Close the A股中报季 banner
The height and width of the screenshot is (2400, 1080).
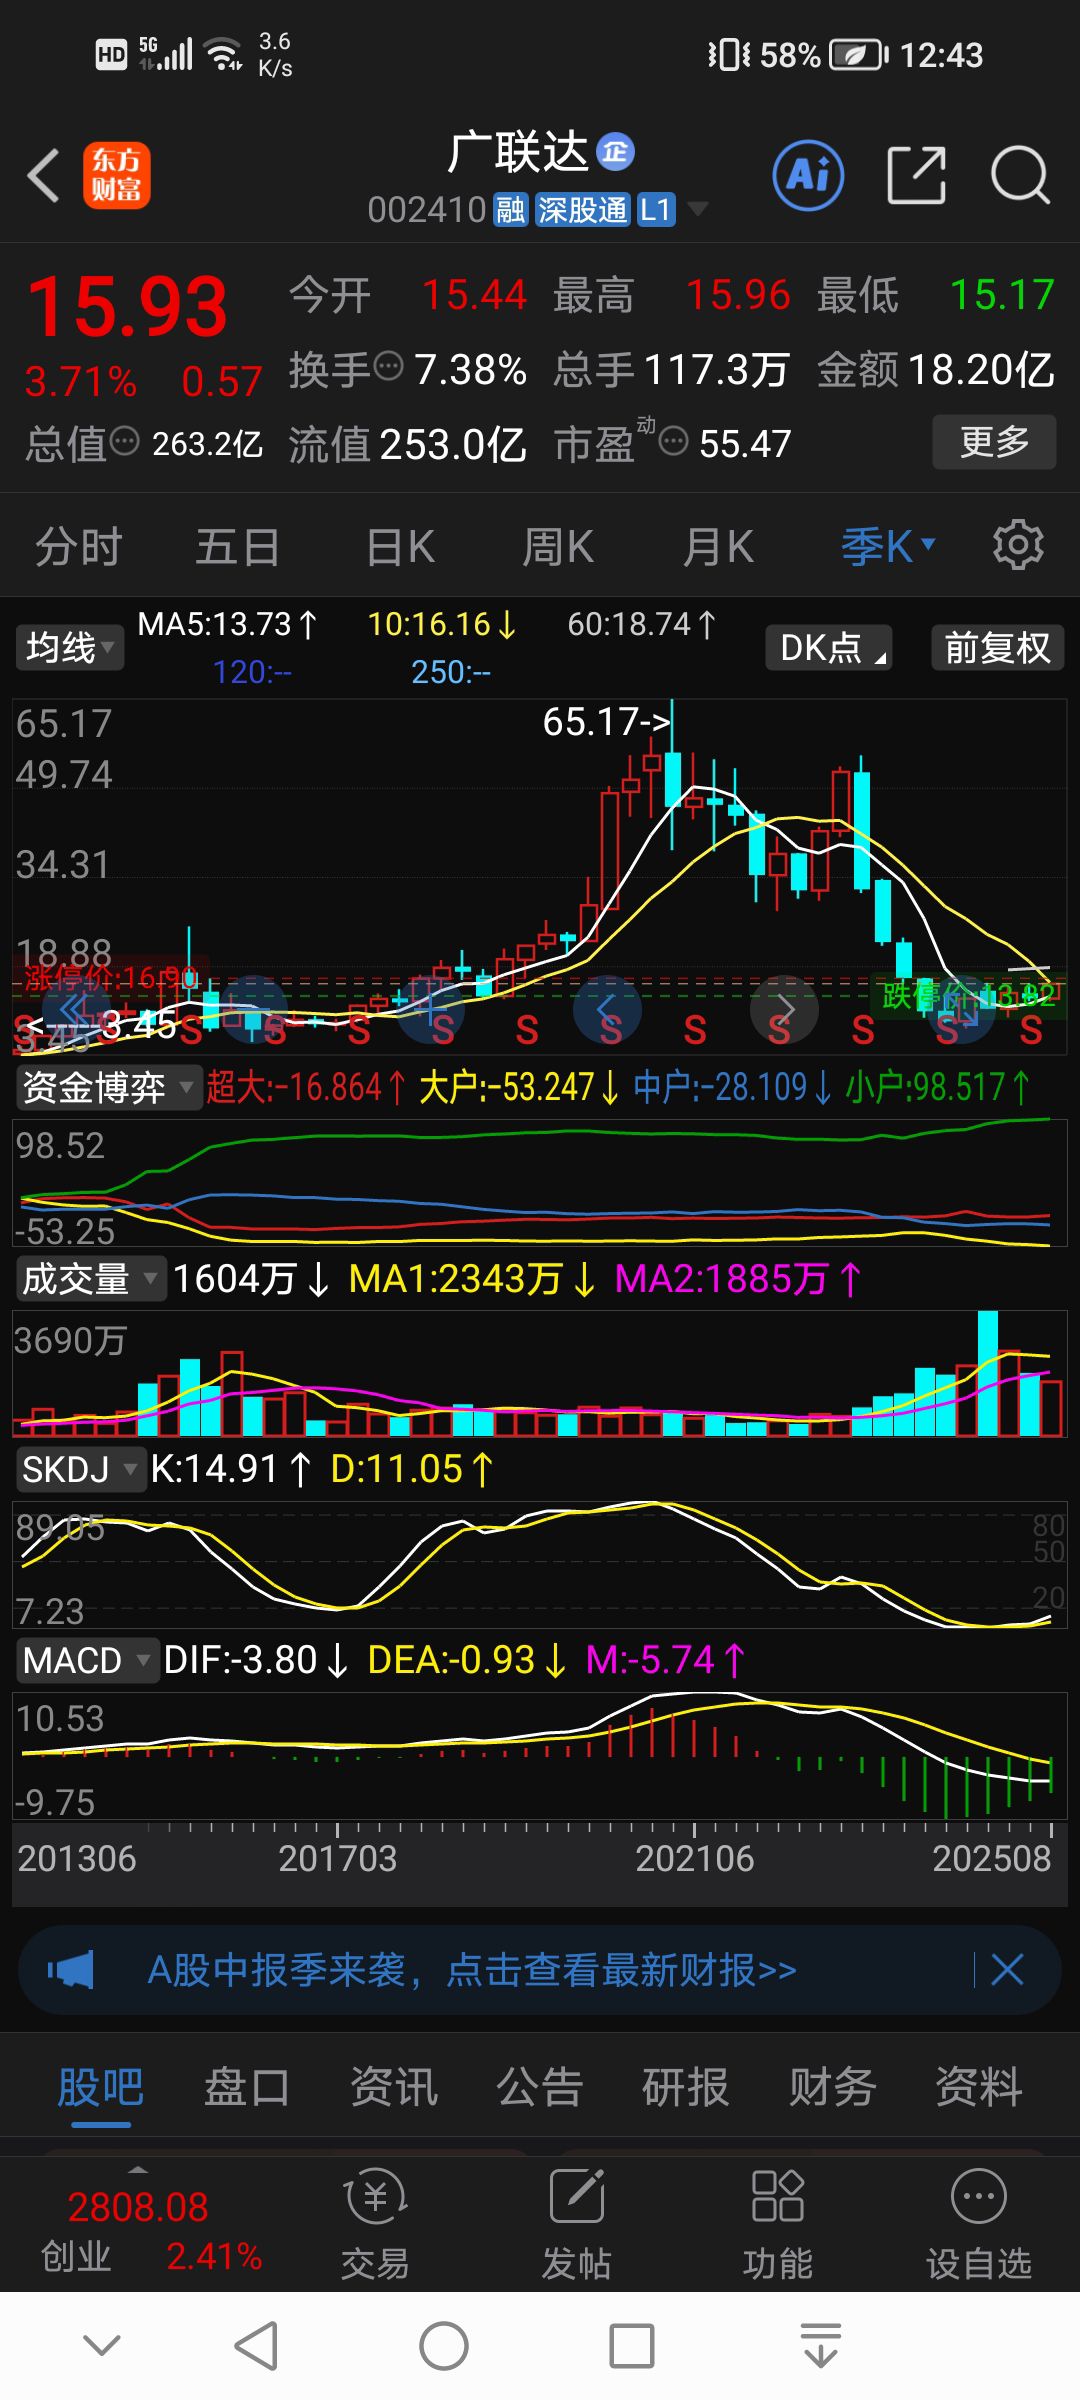[1007, 1970]
